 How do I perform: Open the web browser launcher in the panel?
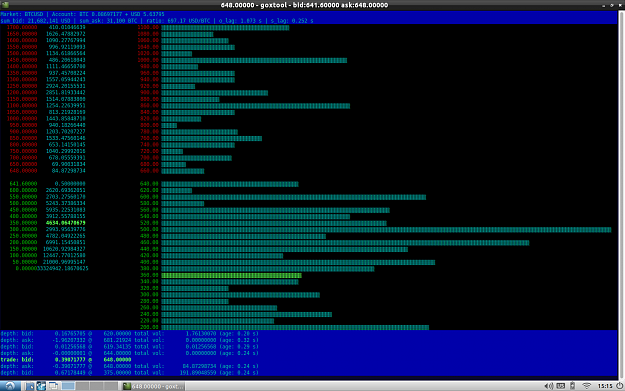tap(41, 386)
